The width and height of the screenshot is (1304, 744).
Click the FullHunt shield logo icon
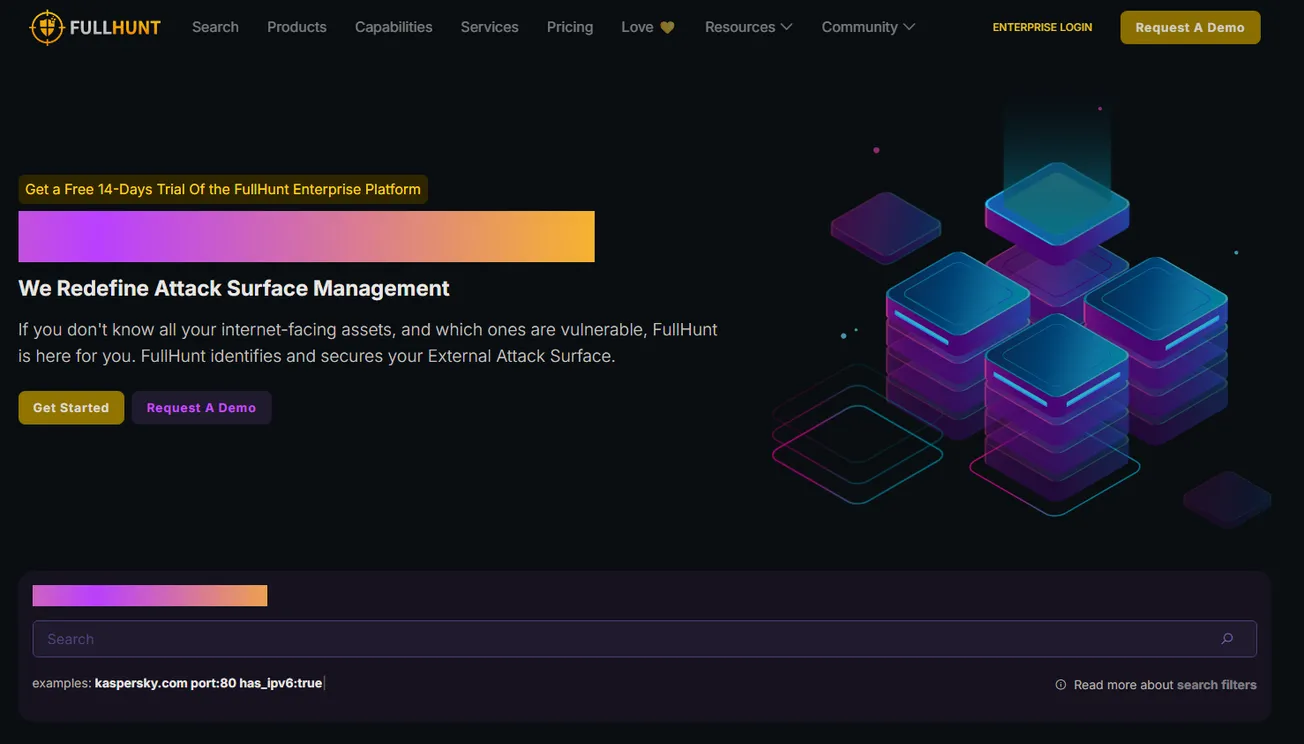44,27
